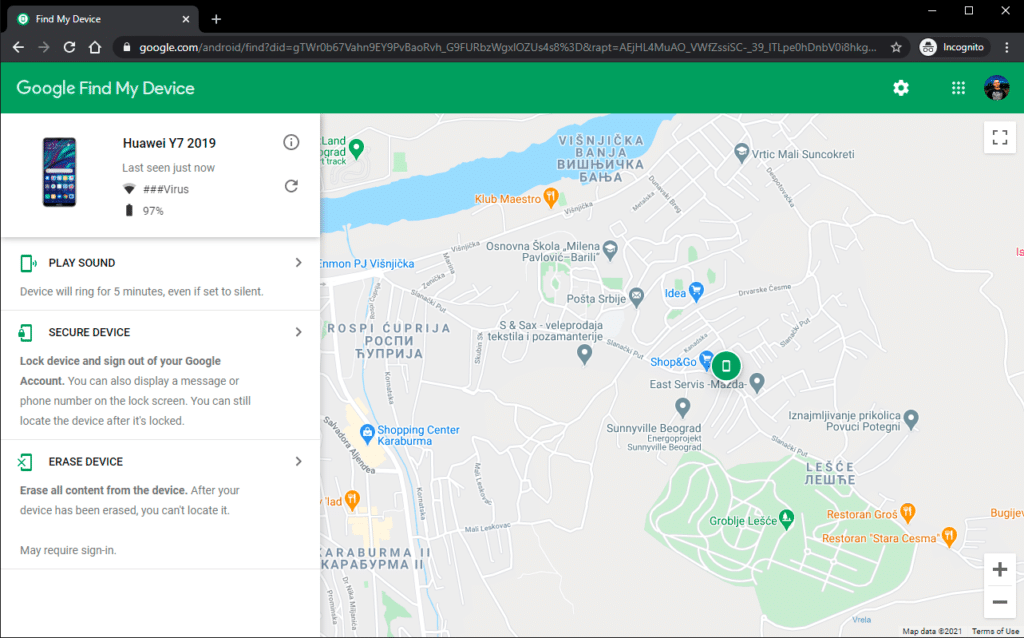Click the Huawei Y7 2019 phone thumbnail
Image resolution: width=1024 pixels, height=638 pixels.
click(x=59, y=172)
